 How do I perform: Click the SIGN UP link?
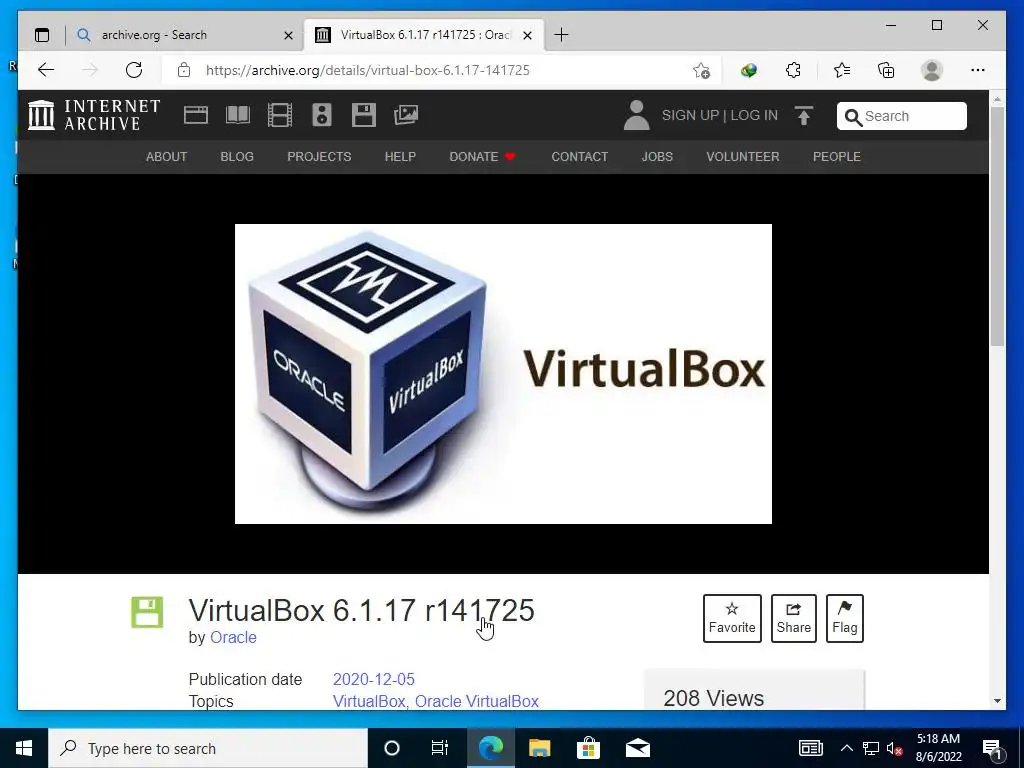pos(690,115)
